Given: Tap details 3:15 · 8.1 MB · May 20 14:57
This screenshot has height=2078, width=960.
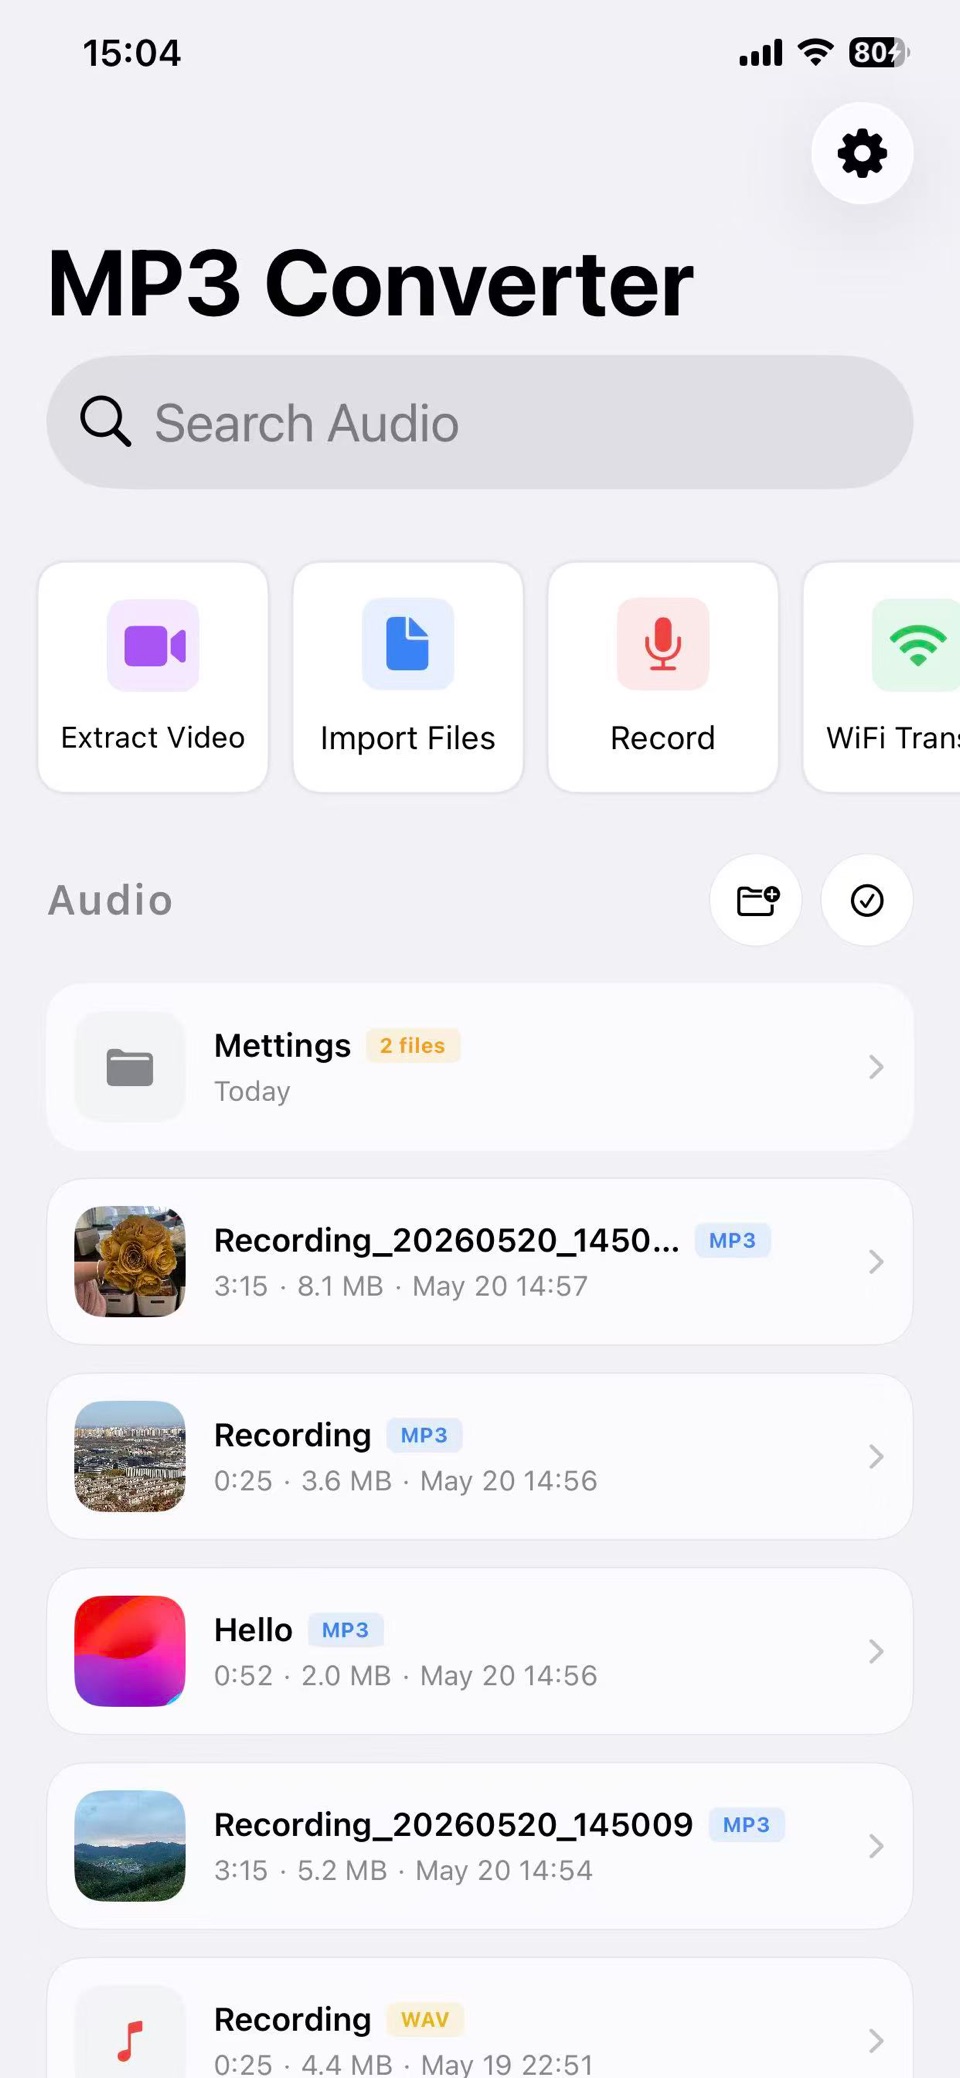Looking at the screenshot, I should 401,1286.
